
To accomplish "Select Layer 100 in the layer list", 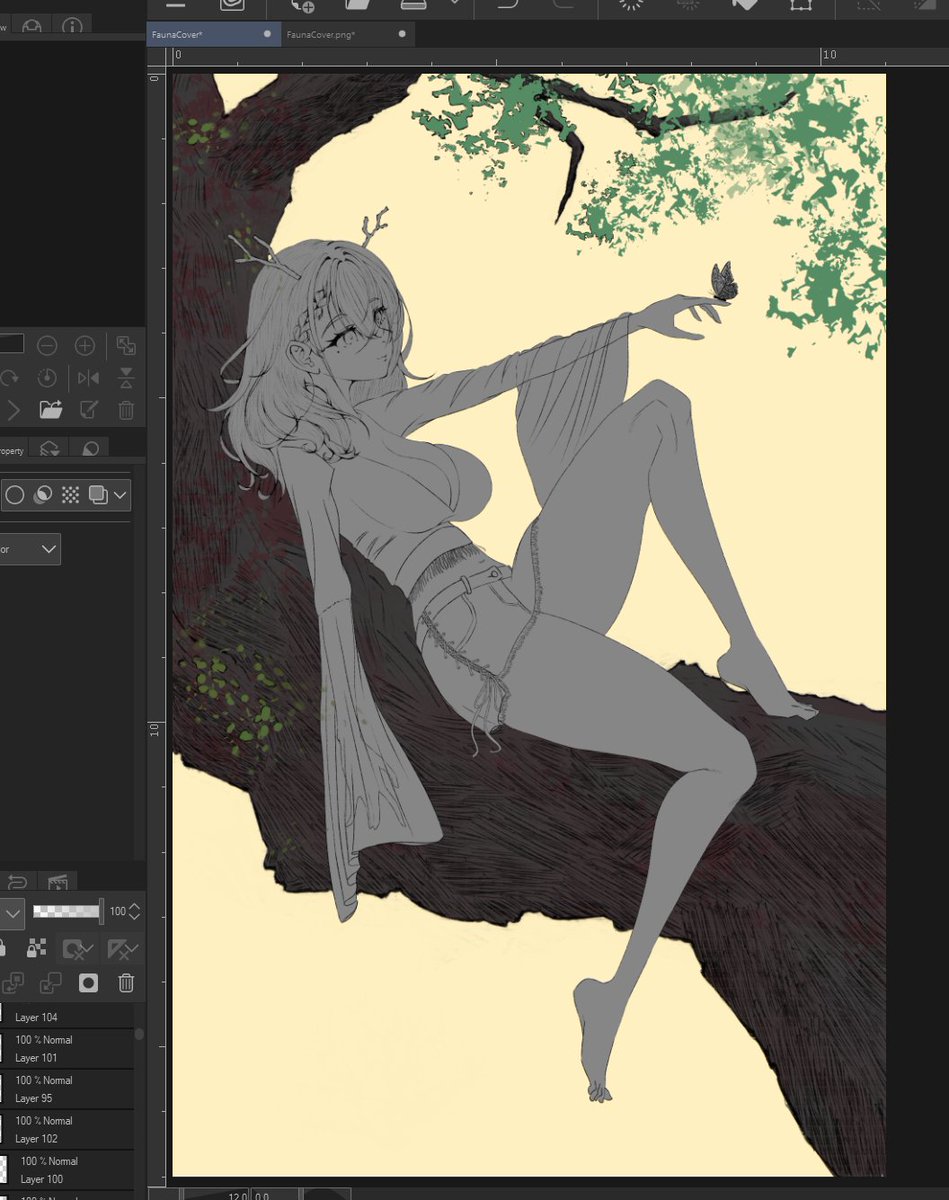I will point(66,1170).
